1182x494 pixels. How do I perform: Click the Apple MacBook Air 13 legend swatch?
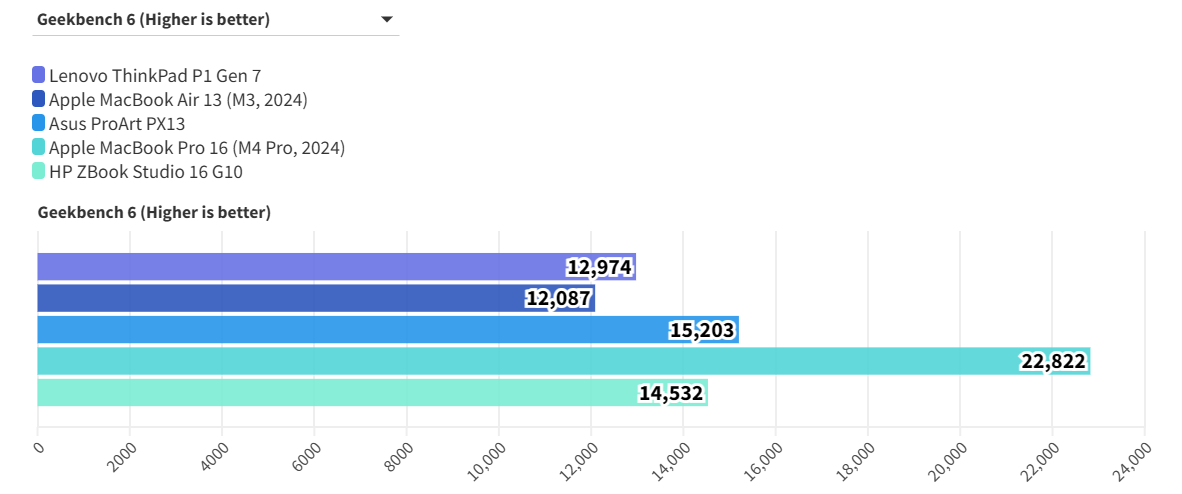(39, 99)
